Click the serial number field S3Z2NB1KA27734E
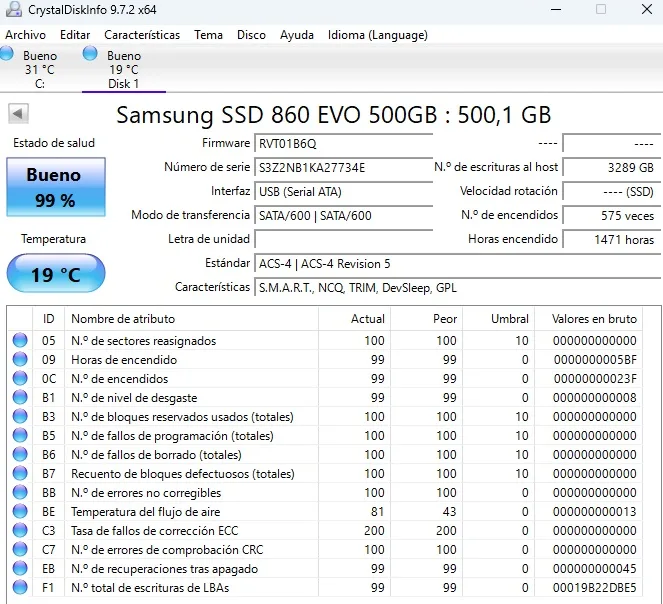 (x=343, y=167)
